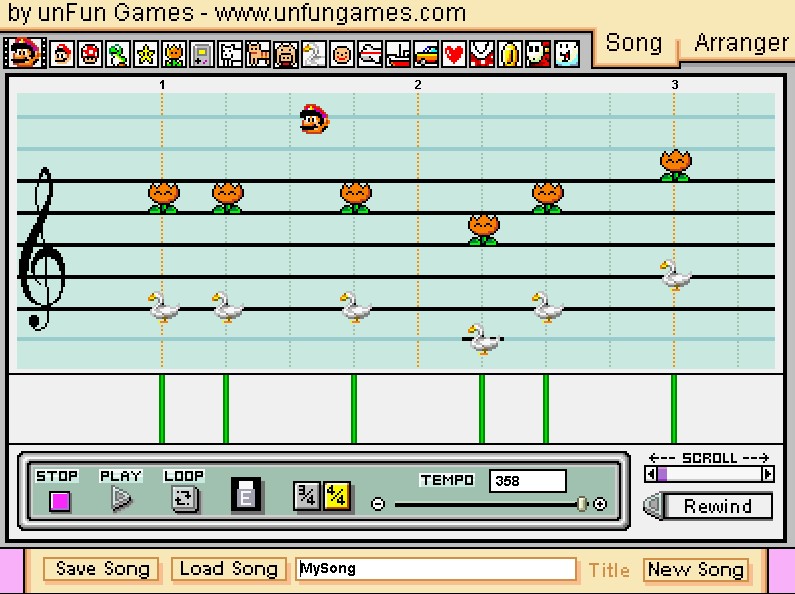Screen dimensions: 795x594
Task: Select the Boat instrument
Action: click(x=398, y=54)
